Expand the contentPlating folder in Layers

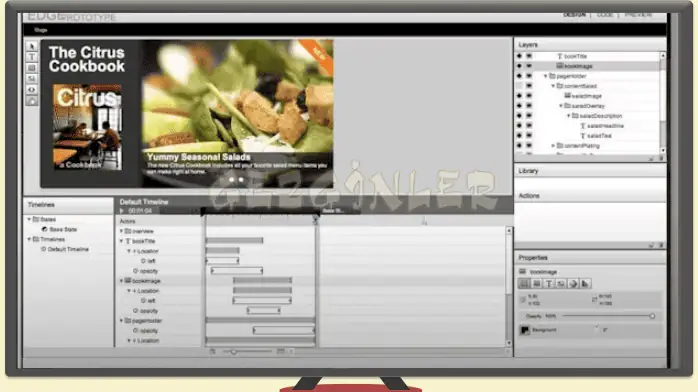(553, 145)
